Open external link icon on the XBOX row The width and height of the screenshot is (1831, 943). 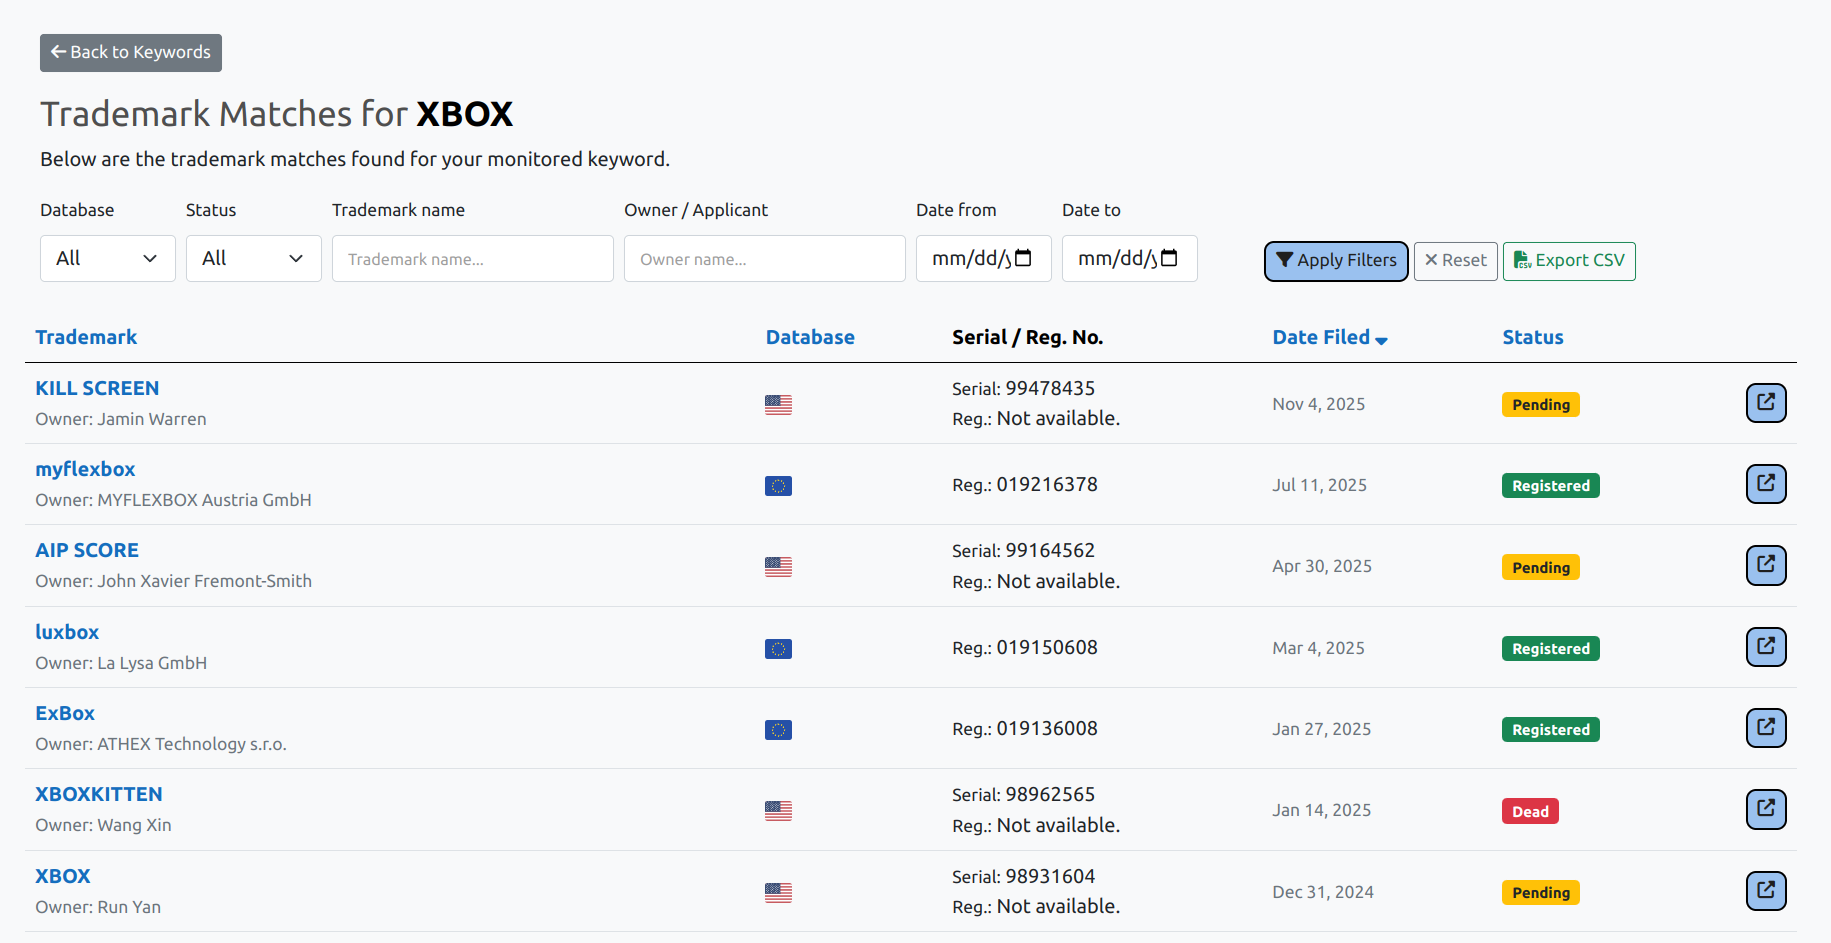[x=1766, y=891]
